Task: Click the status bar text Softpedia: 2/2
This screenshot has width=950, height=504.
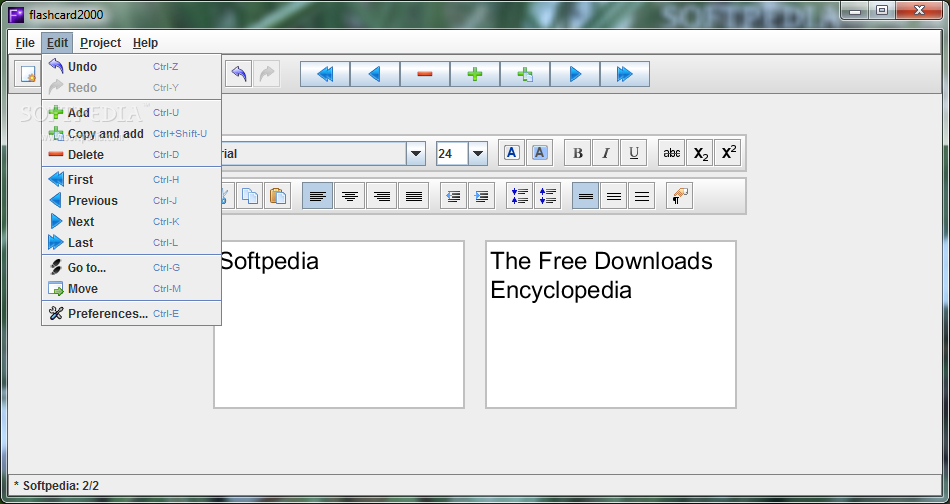Action: (61, 486)
